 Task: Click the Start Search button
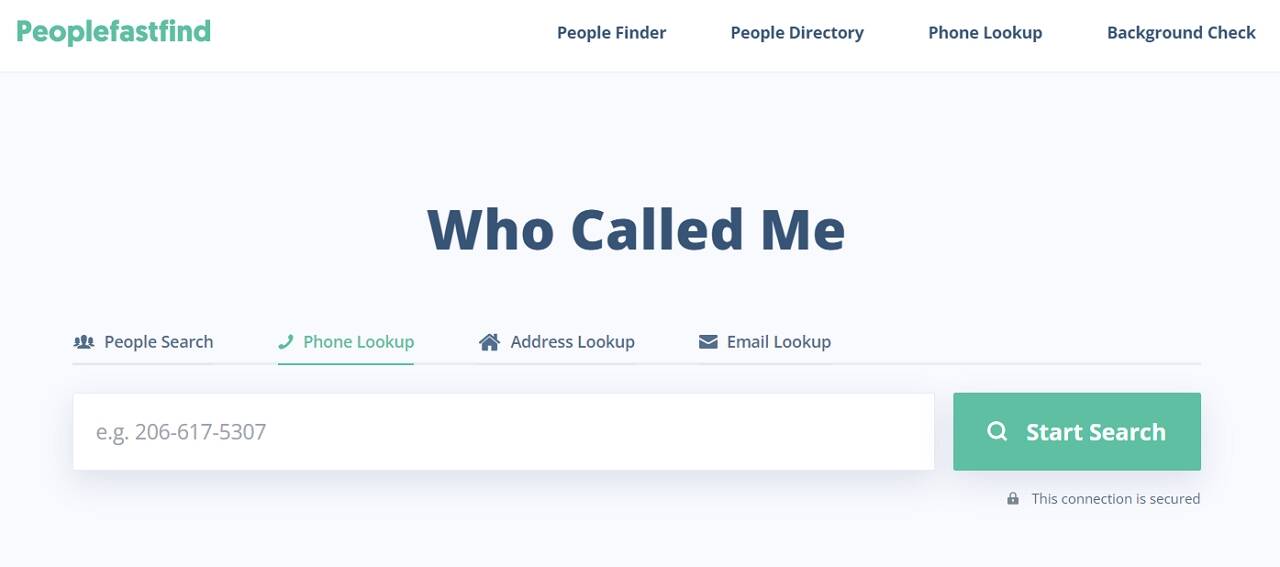point(1077,432)
